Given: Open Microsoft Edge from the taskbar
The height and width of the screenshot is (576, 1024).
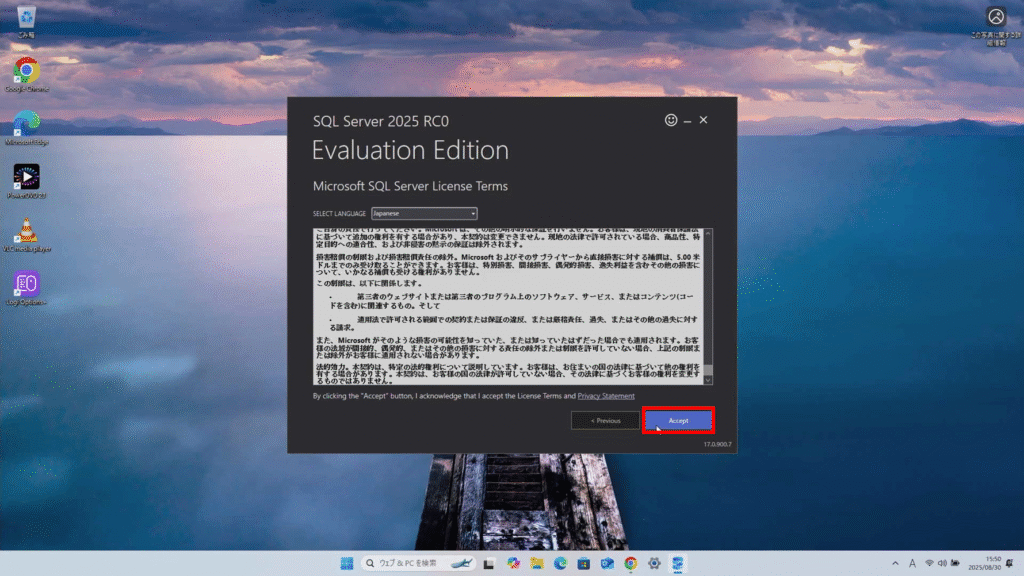Looking at the screenshot, I should click(x=560, y=563).
